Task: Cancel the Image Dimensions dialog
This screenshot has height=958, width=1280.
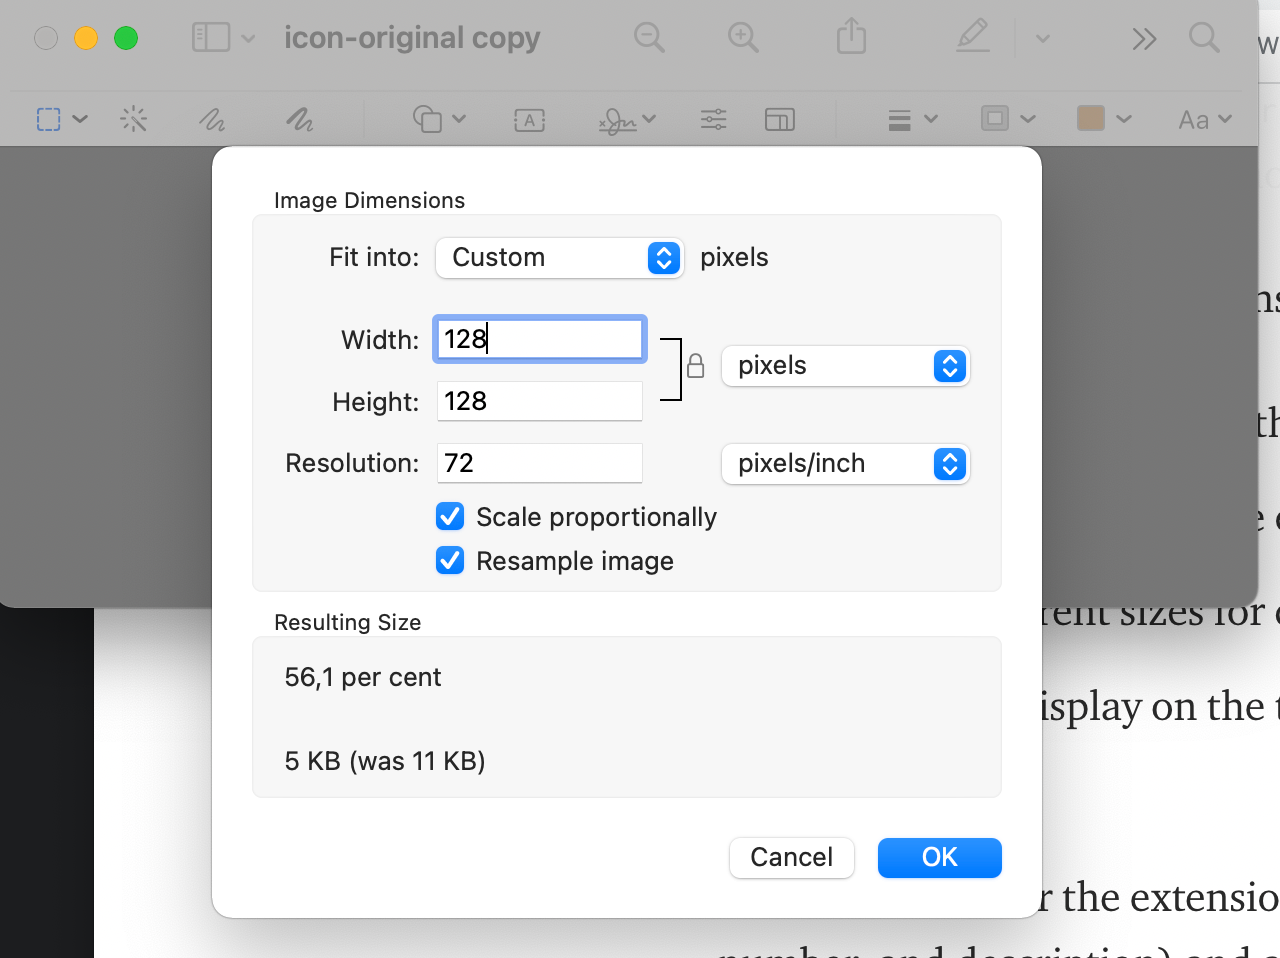Action: 791,857
